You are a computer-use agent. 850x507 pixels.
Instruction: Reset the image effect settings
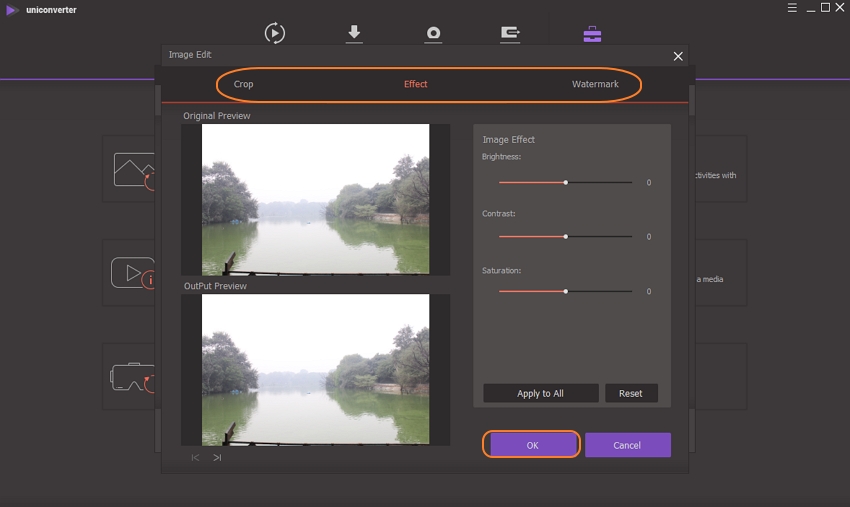click(x=630, y=393)
